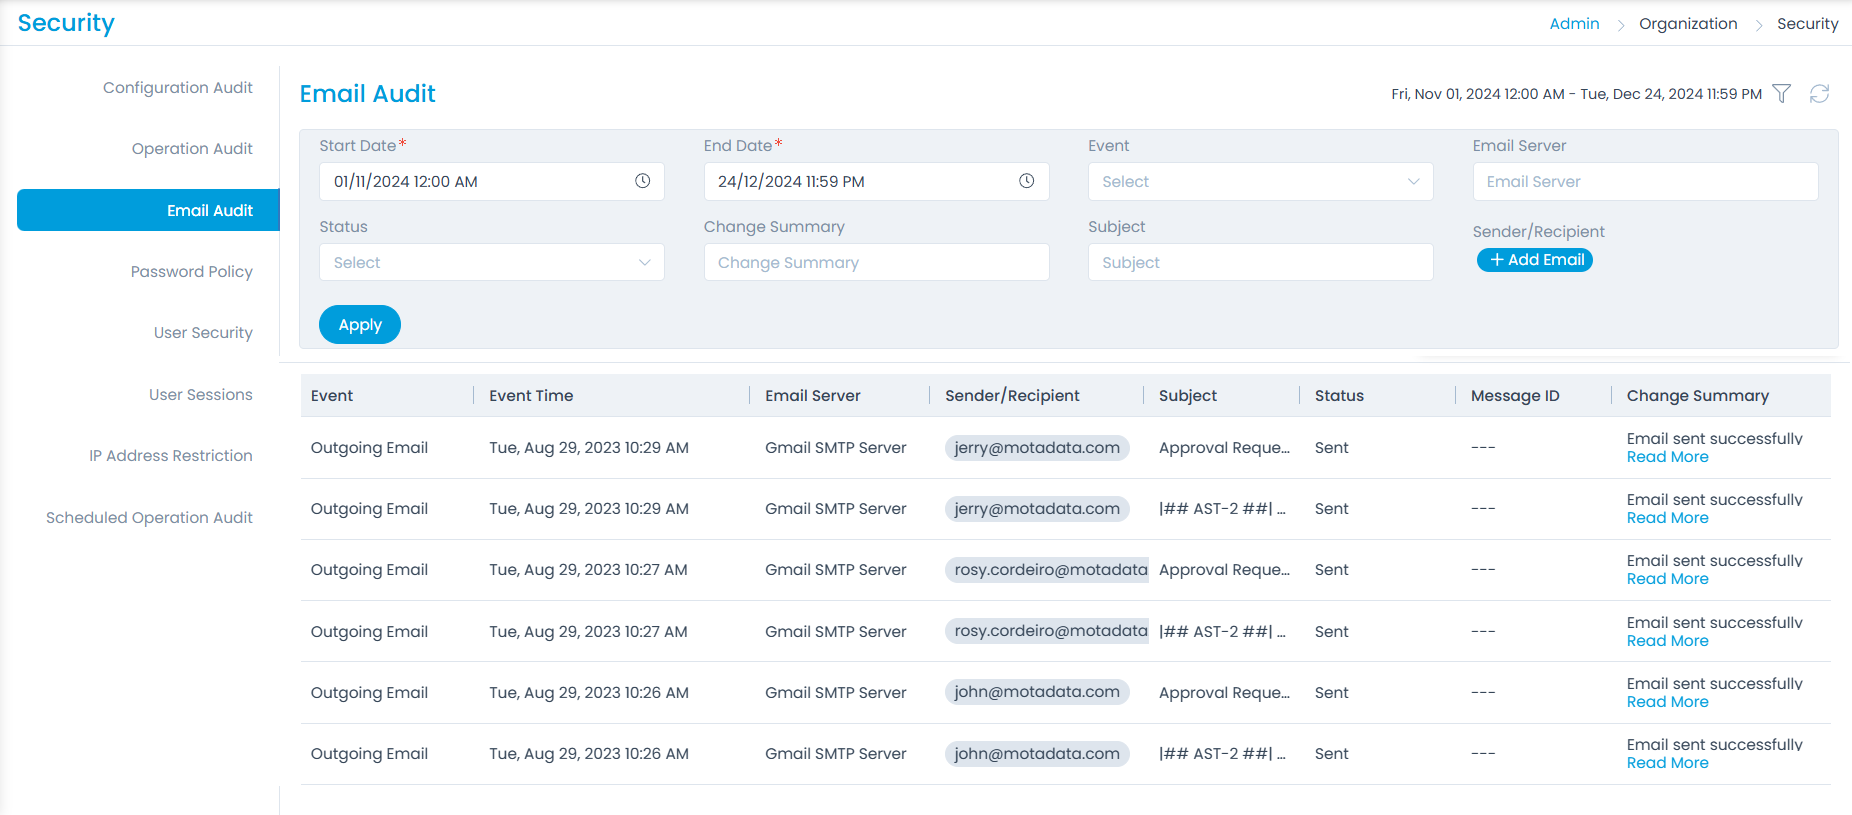Open Read More for john AST-2 row
1852x815 pixels.
pyautogui.click(x=1667, y=763)
